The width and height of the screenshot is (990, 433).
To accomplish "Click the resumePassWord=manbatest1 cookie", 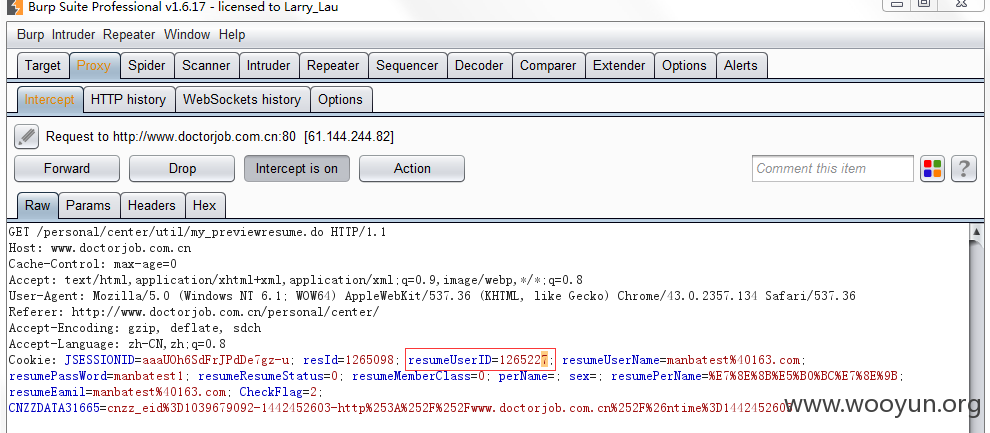I will coord(97,376).
